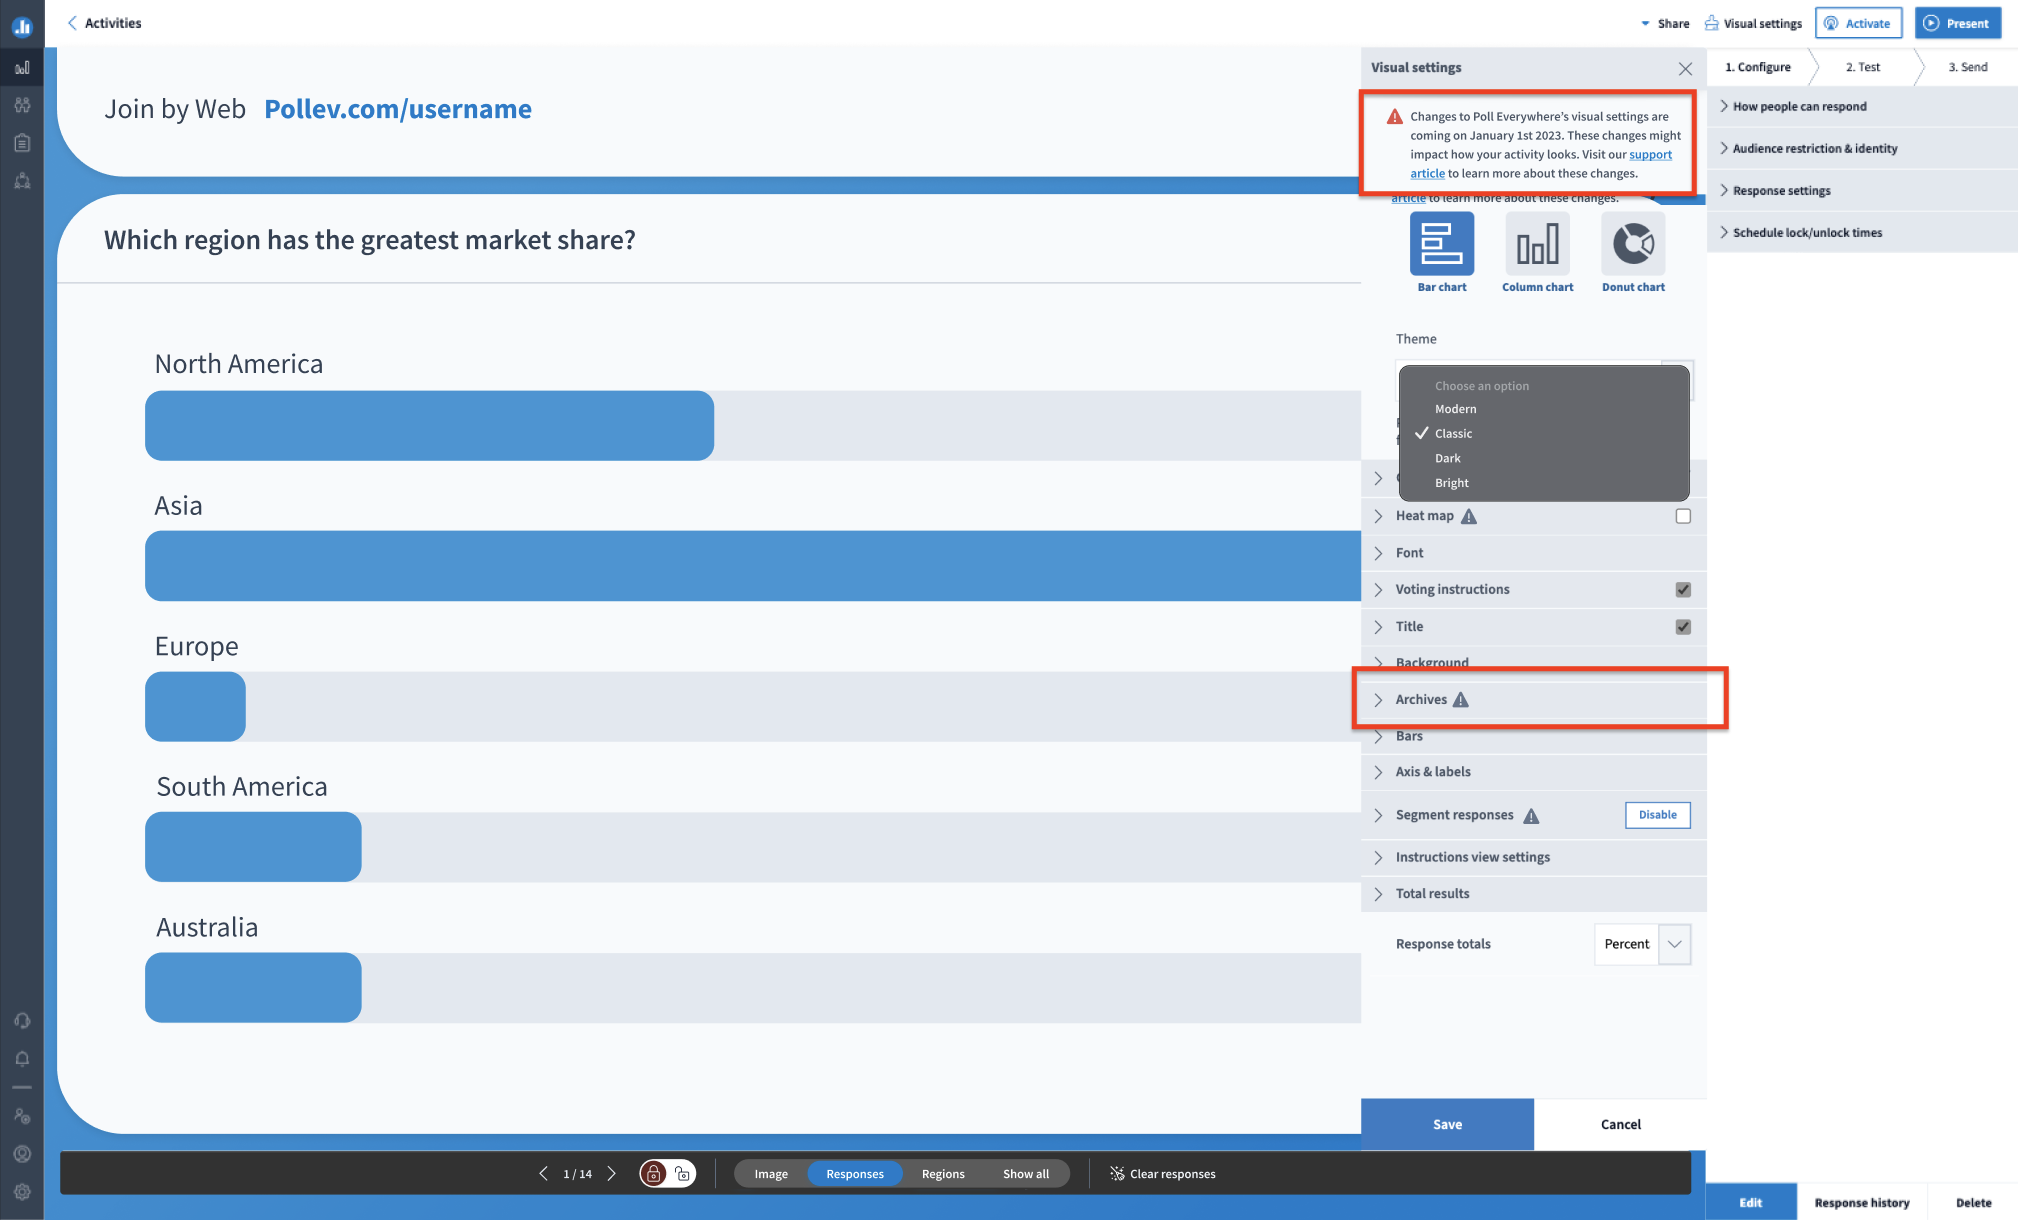The width and height of the screenshot is (2018, 1220).
Task: Save the visual settings
Action: click(x=1447, y=1124)
